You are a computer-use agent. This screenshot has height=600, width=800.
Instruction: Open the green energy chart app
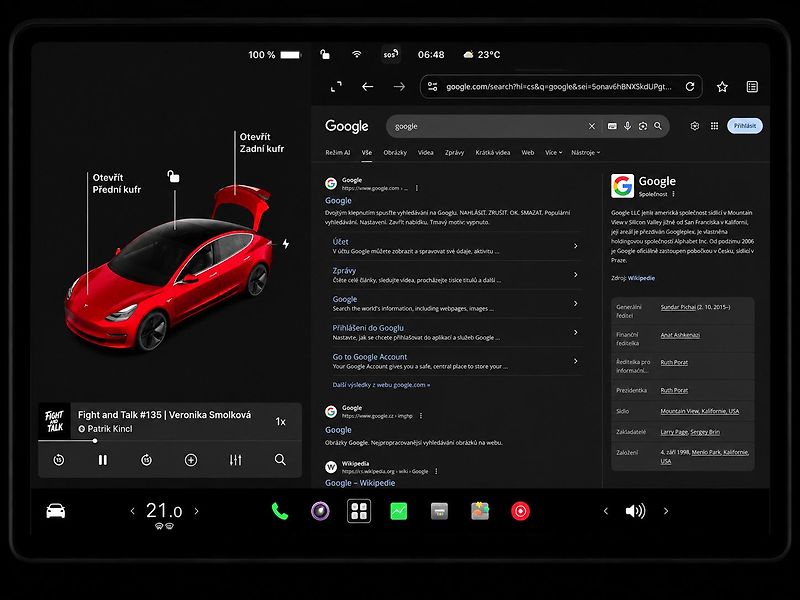coord(398,511)
